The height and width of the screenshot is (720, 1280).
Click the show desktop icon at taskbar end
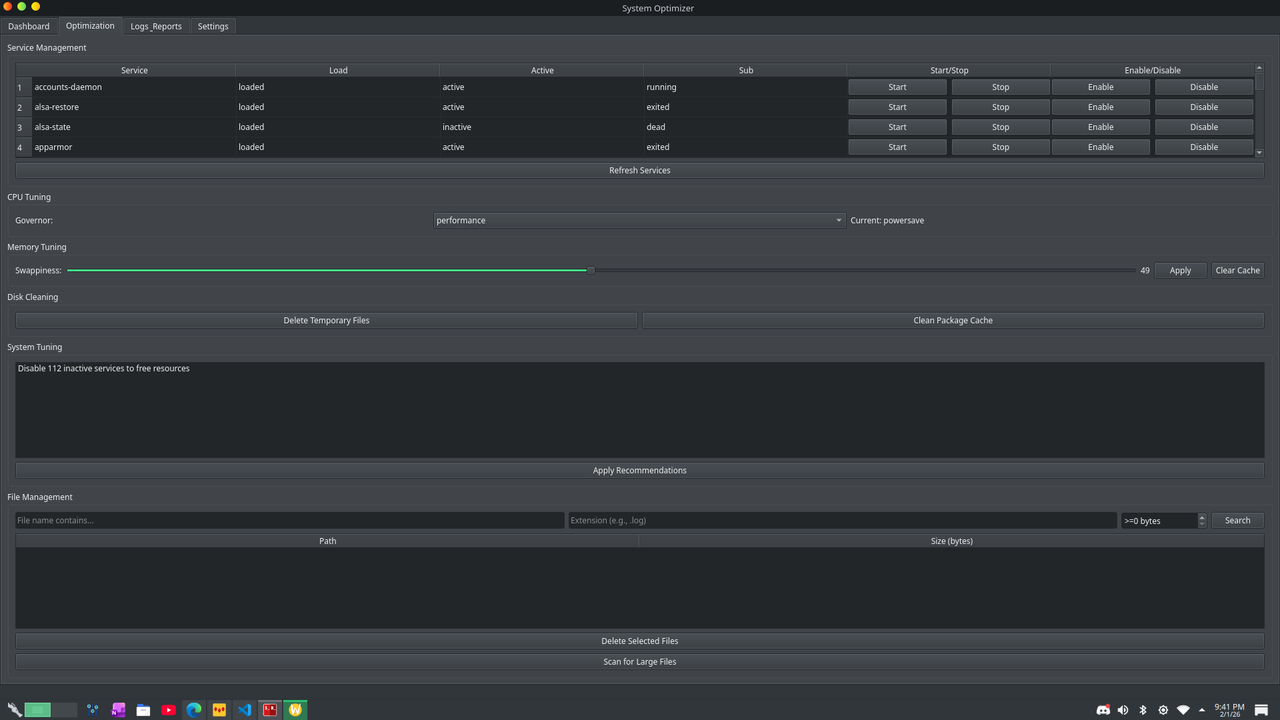[1262, 710]
